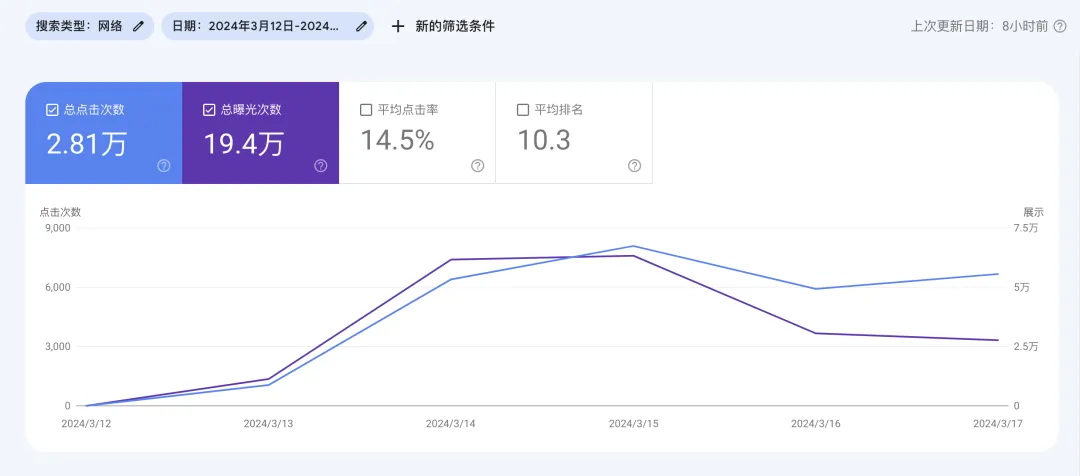This screenshot has height=476, width=1080.
Task: Uncheck the 总点击次数 checkbox
Action: coord(52,110)
